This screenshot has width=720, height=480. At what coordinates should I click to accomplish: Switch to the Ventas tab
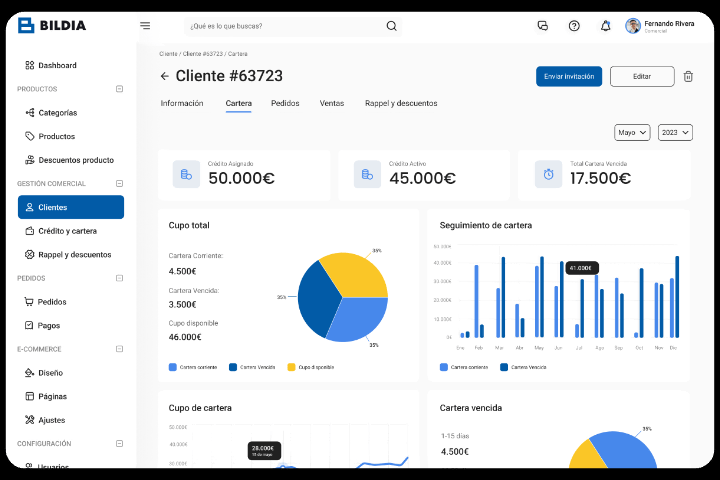(332, 103)
